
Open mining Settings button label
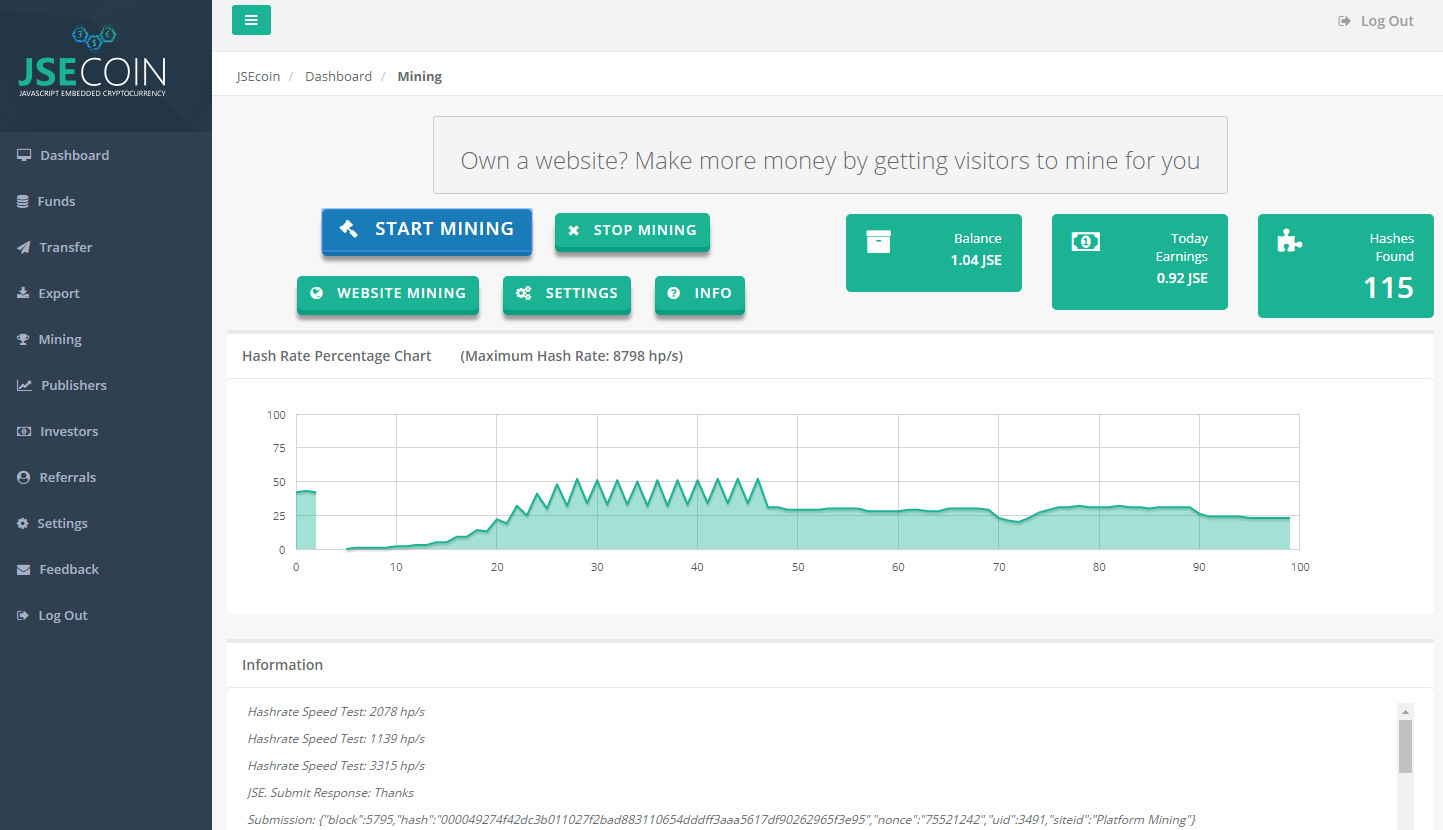click(581, 293)
